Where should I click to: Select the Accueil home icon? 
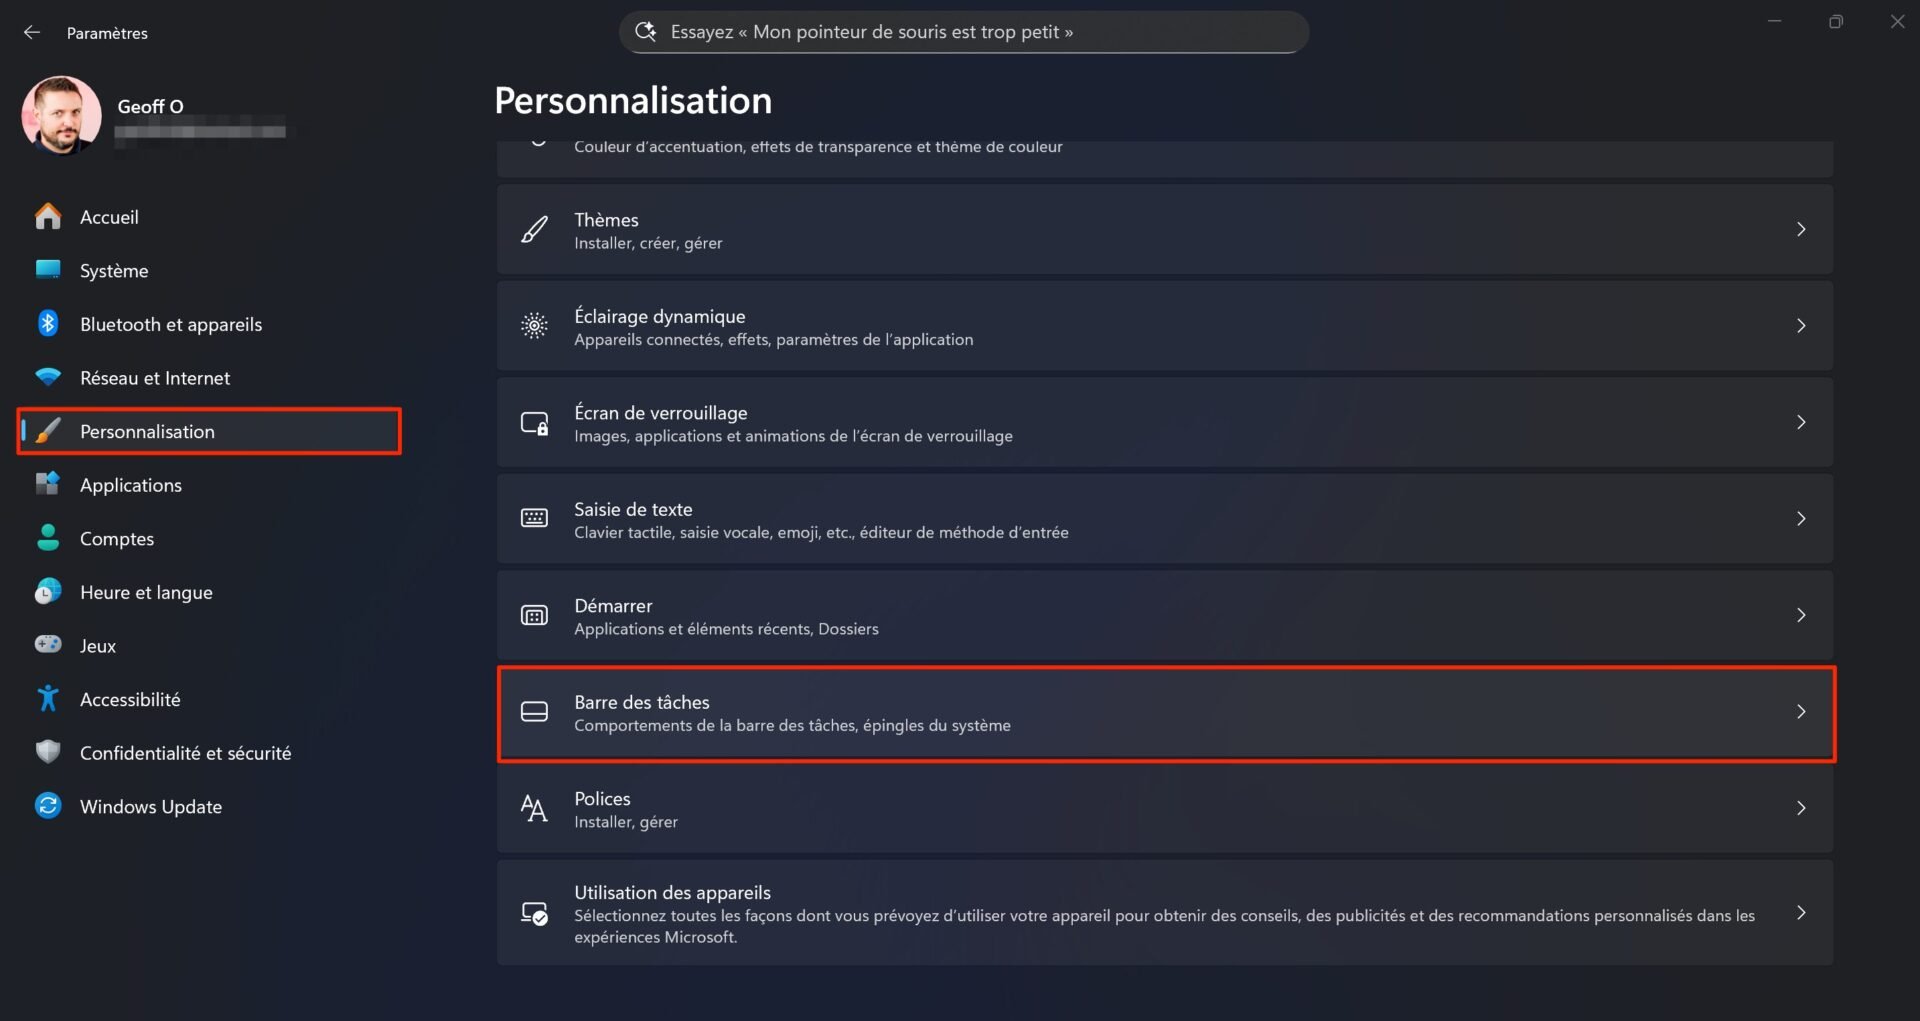[x=48, y=216]
